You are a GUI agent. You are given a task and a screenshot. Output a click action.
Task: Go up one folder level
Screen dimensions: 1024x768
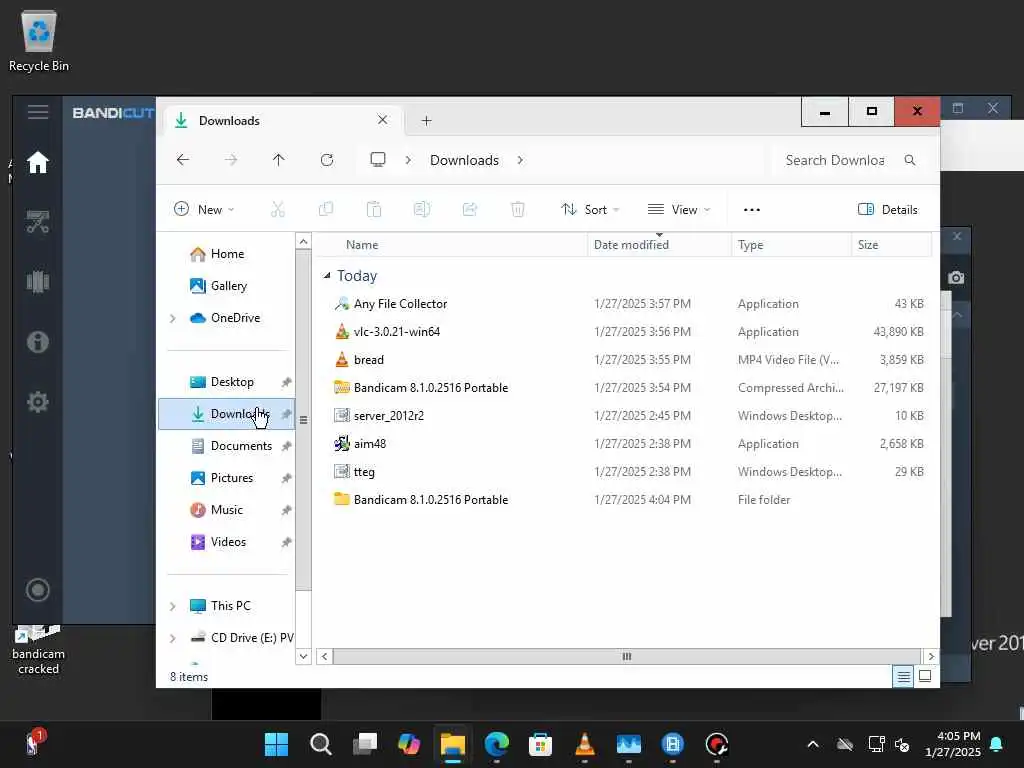(x=279, y=160)
